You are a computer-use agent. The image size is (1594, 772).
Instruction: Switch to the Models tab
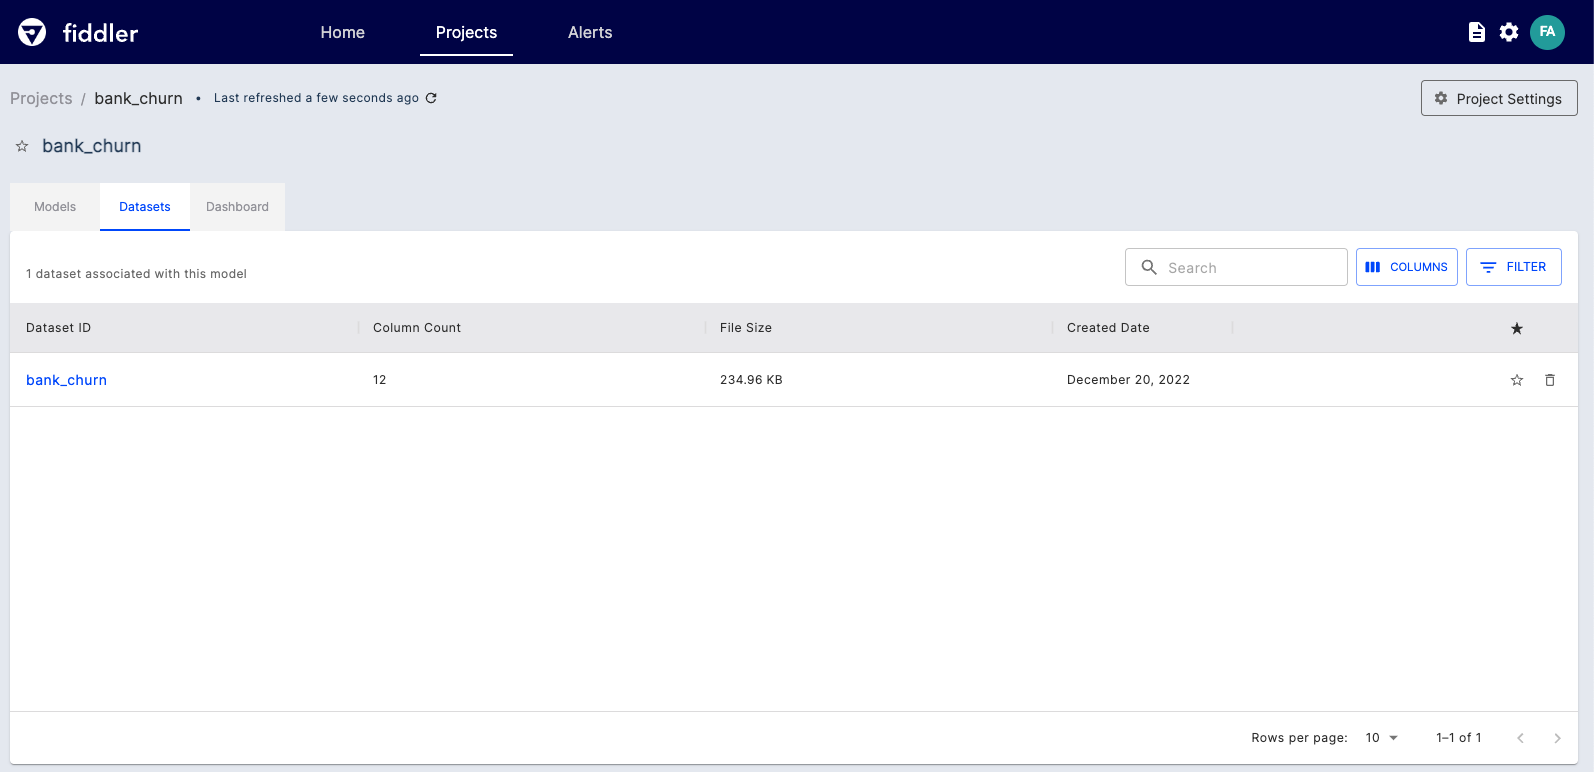(x=55, y=207)
